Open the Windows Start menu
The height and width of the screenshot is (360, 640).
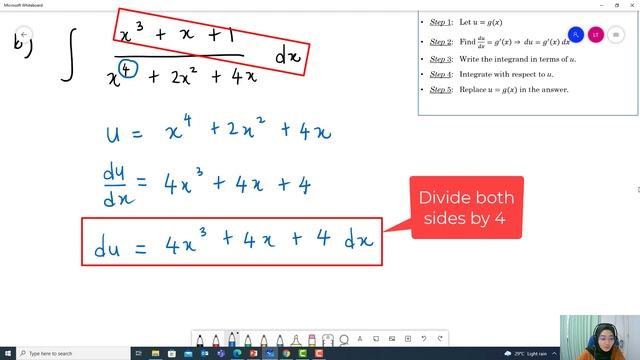pyautogui.click(x=8, y=353)
